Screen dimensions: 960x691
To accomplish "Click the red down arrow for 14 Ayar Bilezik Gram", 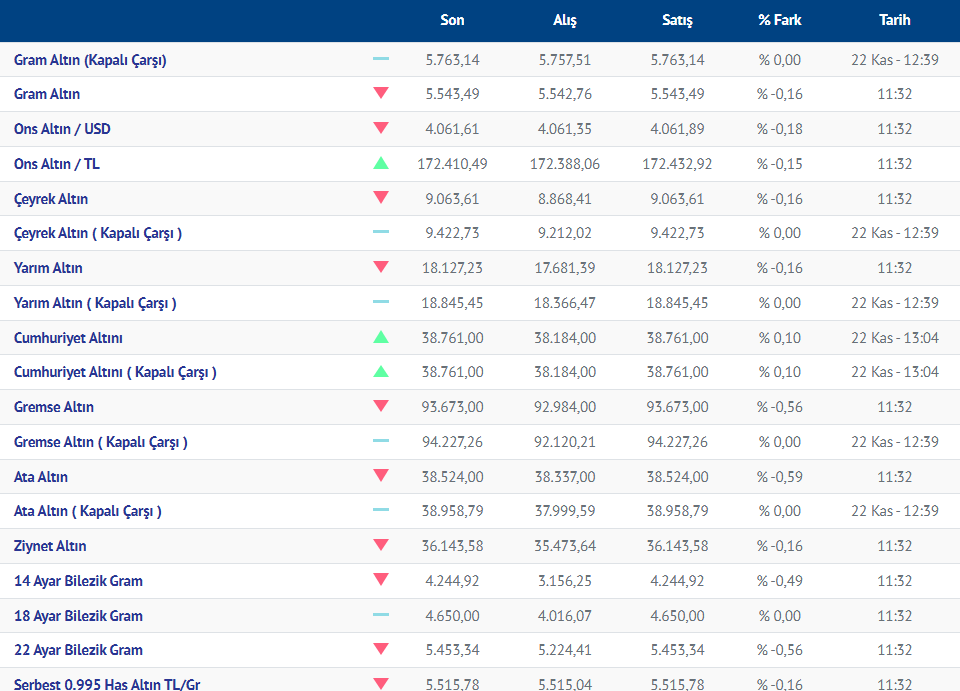I will coord(381,580).
